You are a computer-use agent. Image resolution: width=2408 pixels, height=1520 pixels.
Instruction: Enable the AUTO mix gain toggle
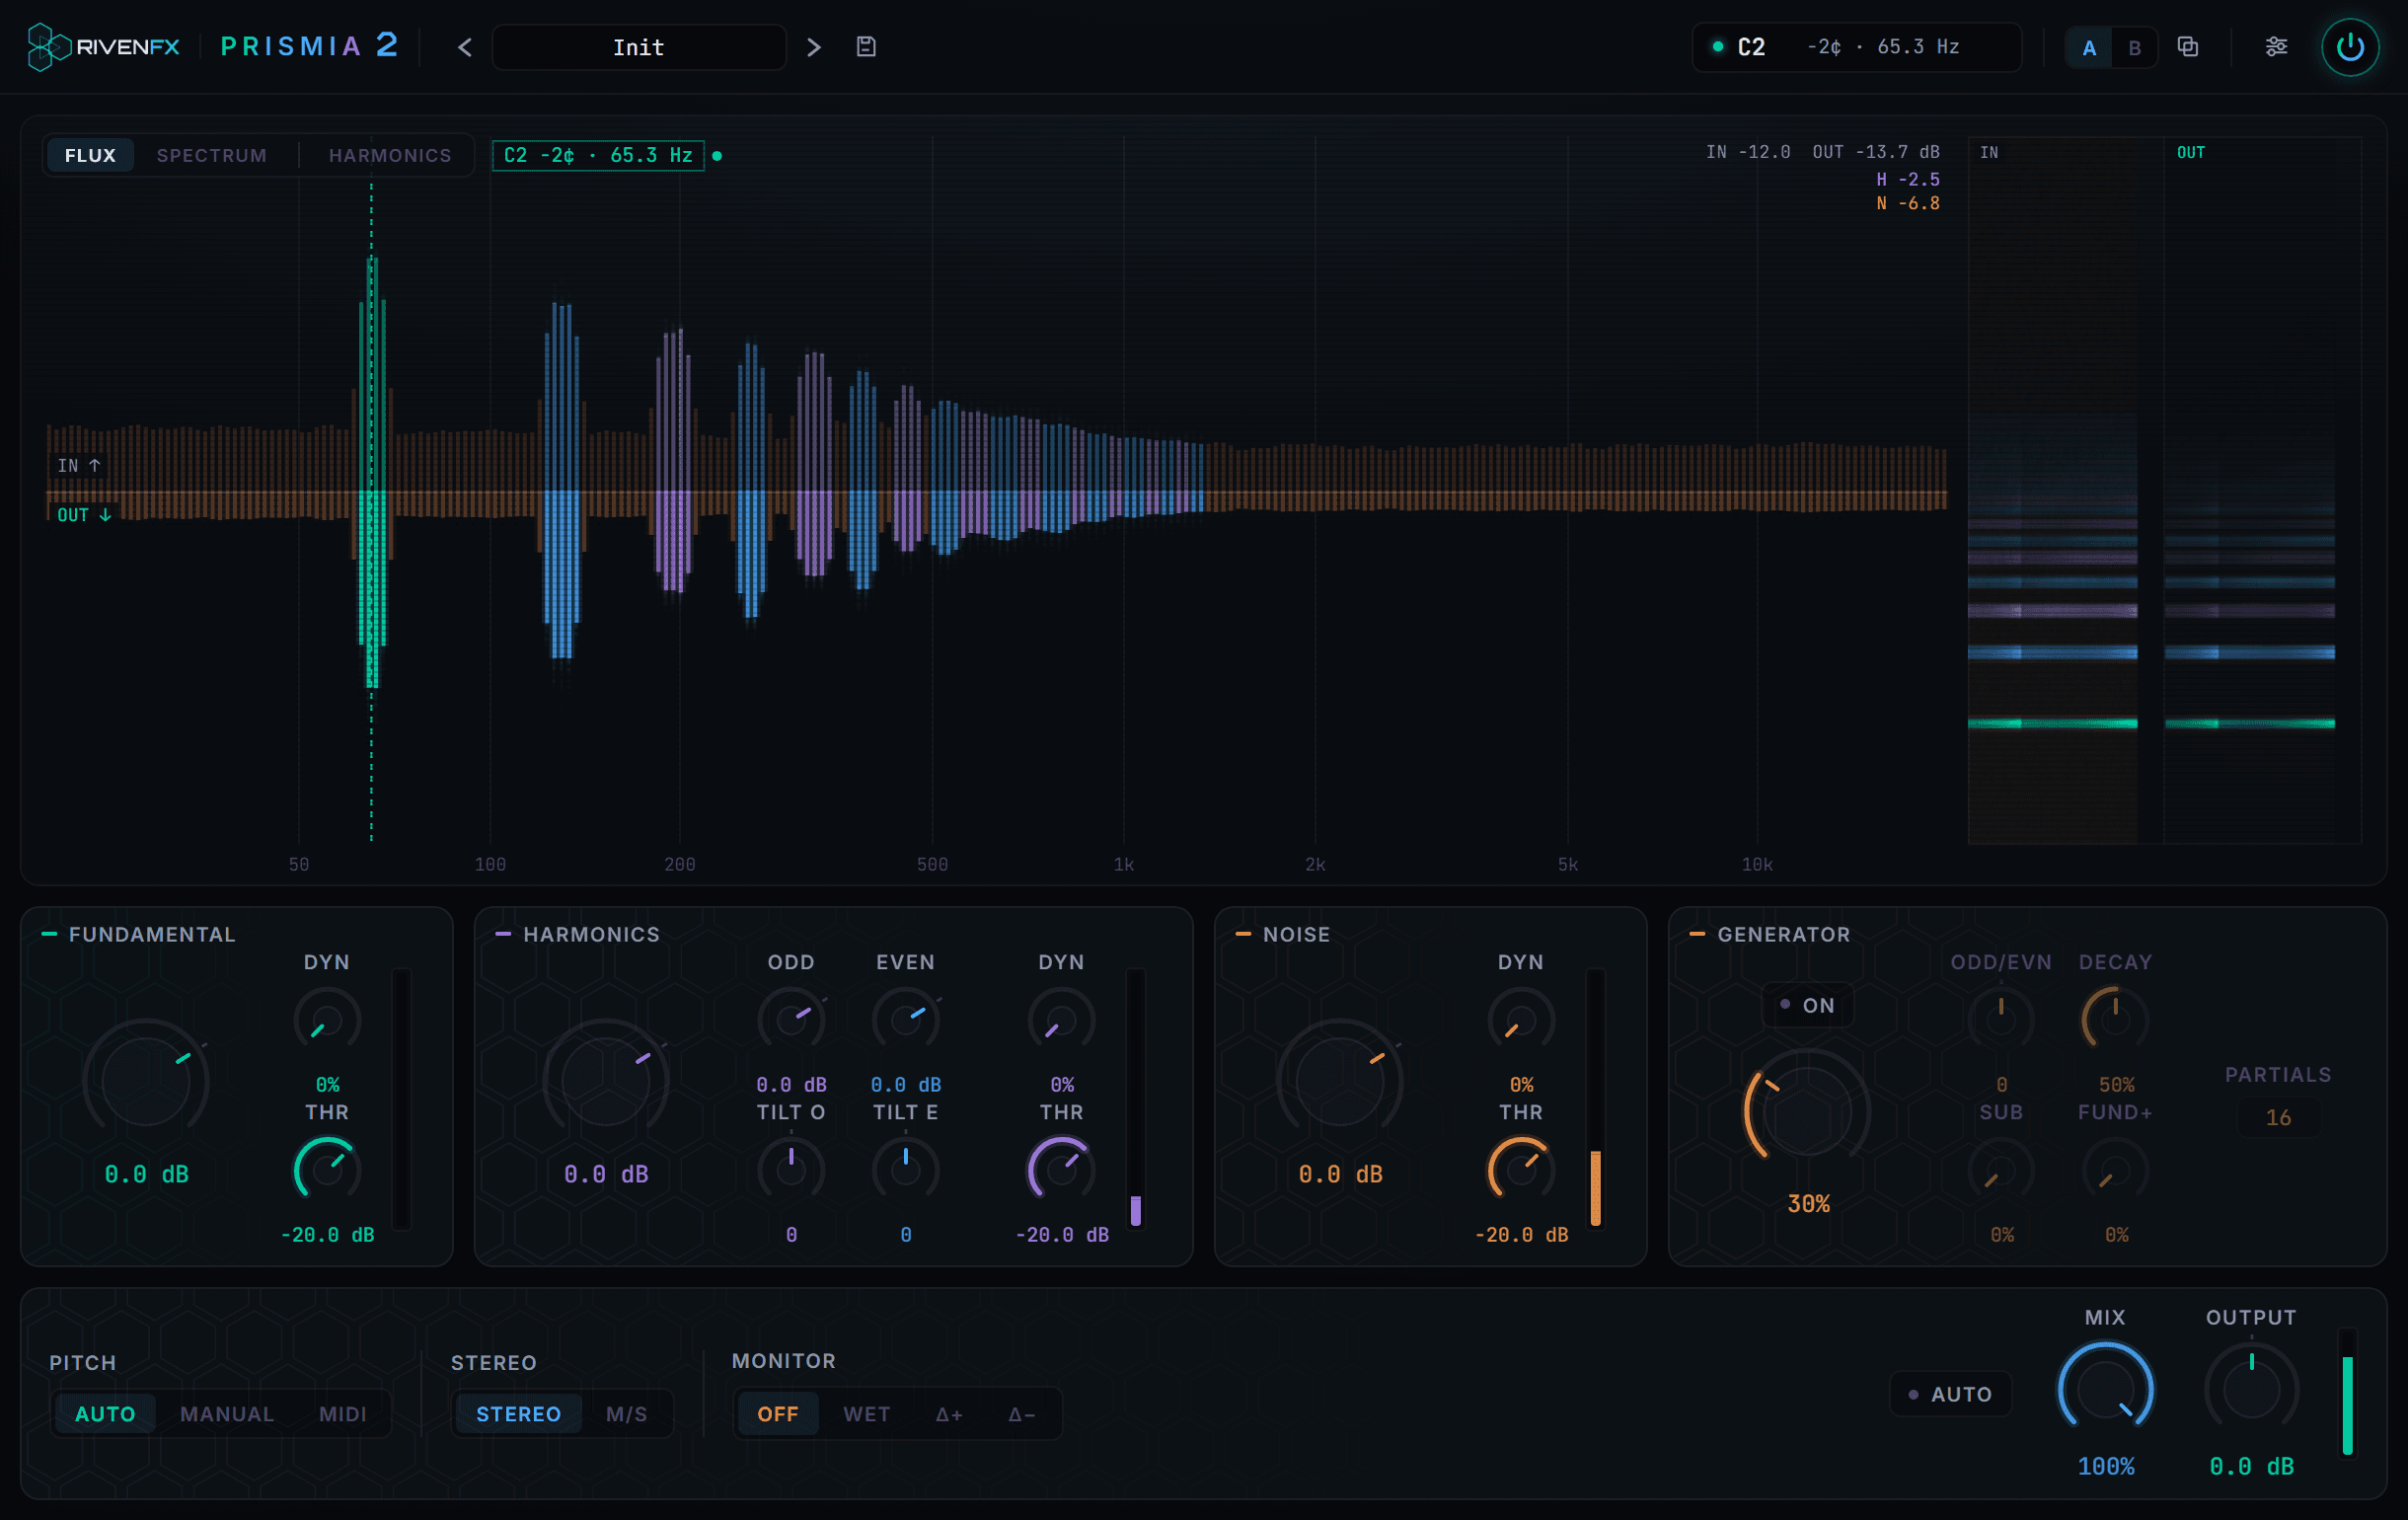(x=1951, y=1394)
